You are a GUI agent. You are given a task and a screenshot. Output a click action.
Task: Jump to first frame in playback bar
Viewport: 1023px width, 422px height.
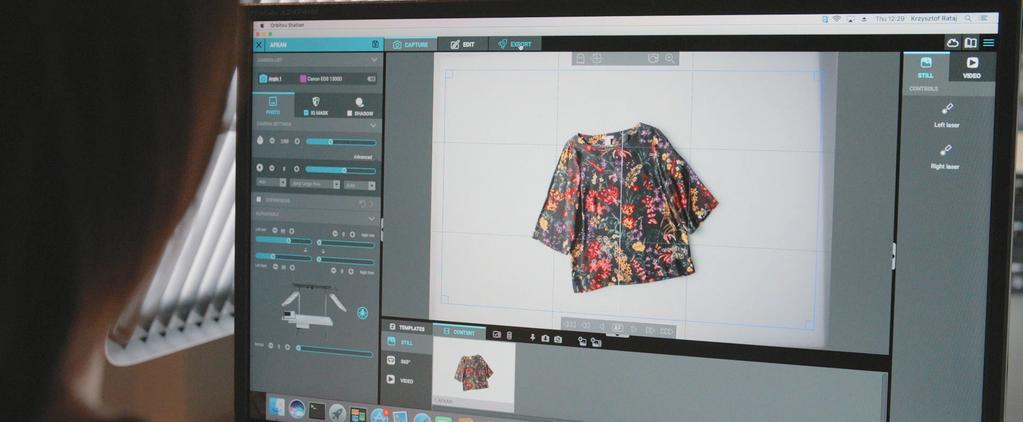coord(570,324)
